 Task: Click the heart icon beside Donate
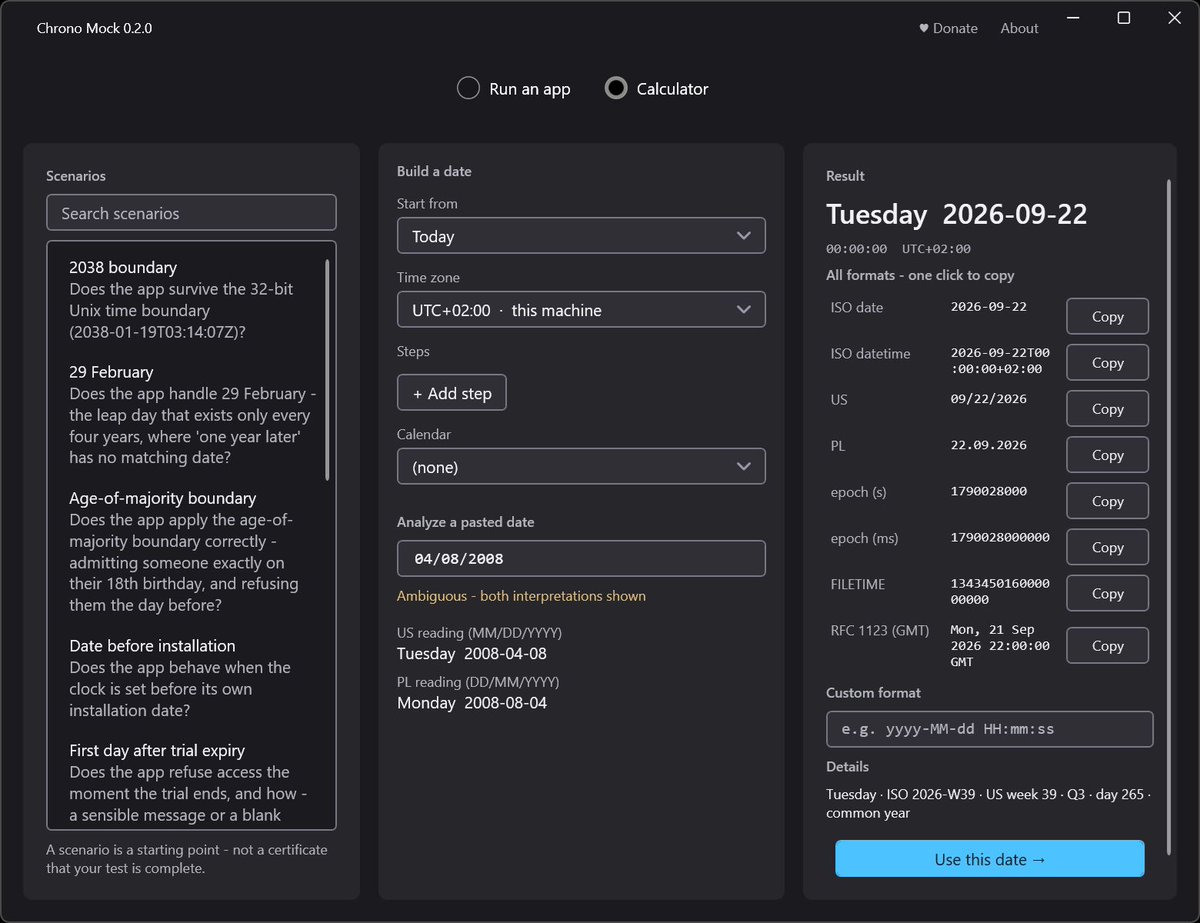click(x=924, y=29)
